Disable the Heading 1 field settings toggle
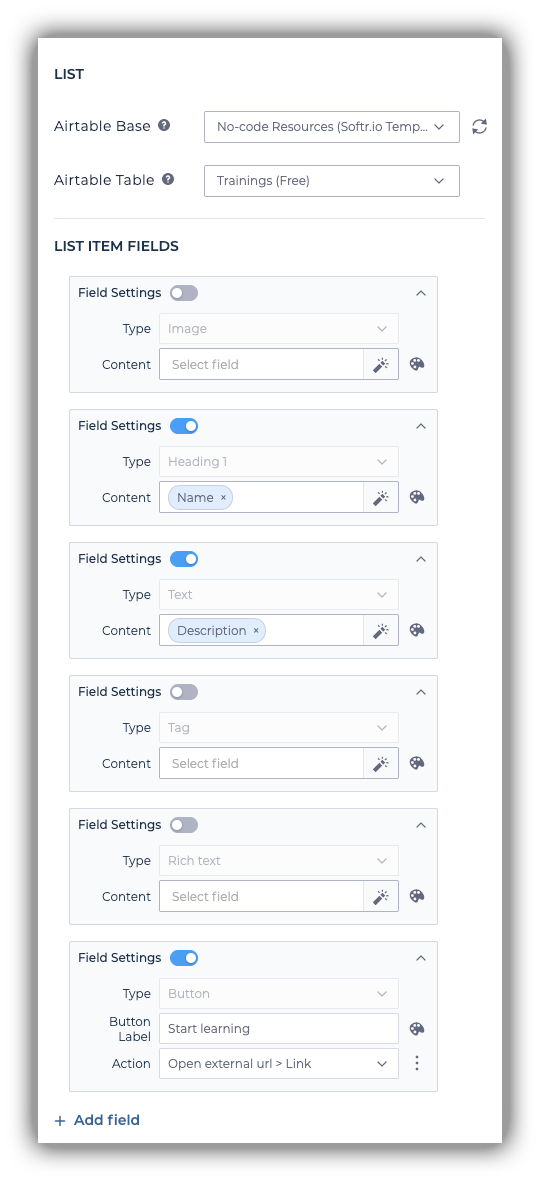The height and width of the screenshot is (1181, 540). (x=184, y=426)
